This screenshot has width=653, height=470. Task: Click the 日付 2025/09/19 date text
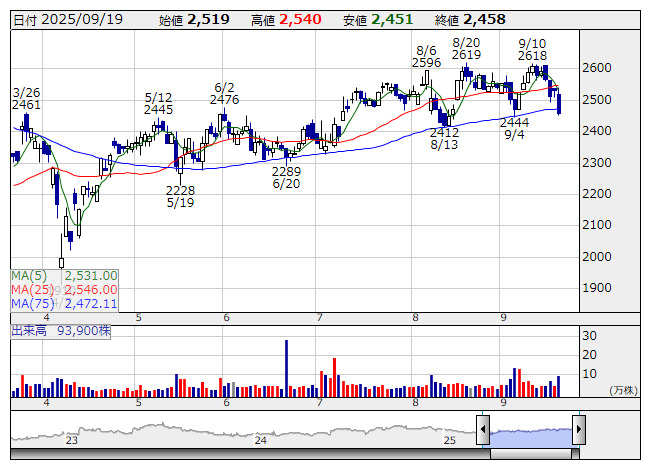point(68,20)
